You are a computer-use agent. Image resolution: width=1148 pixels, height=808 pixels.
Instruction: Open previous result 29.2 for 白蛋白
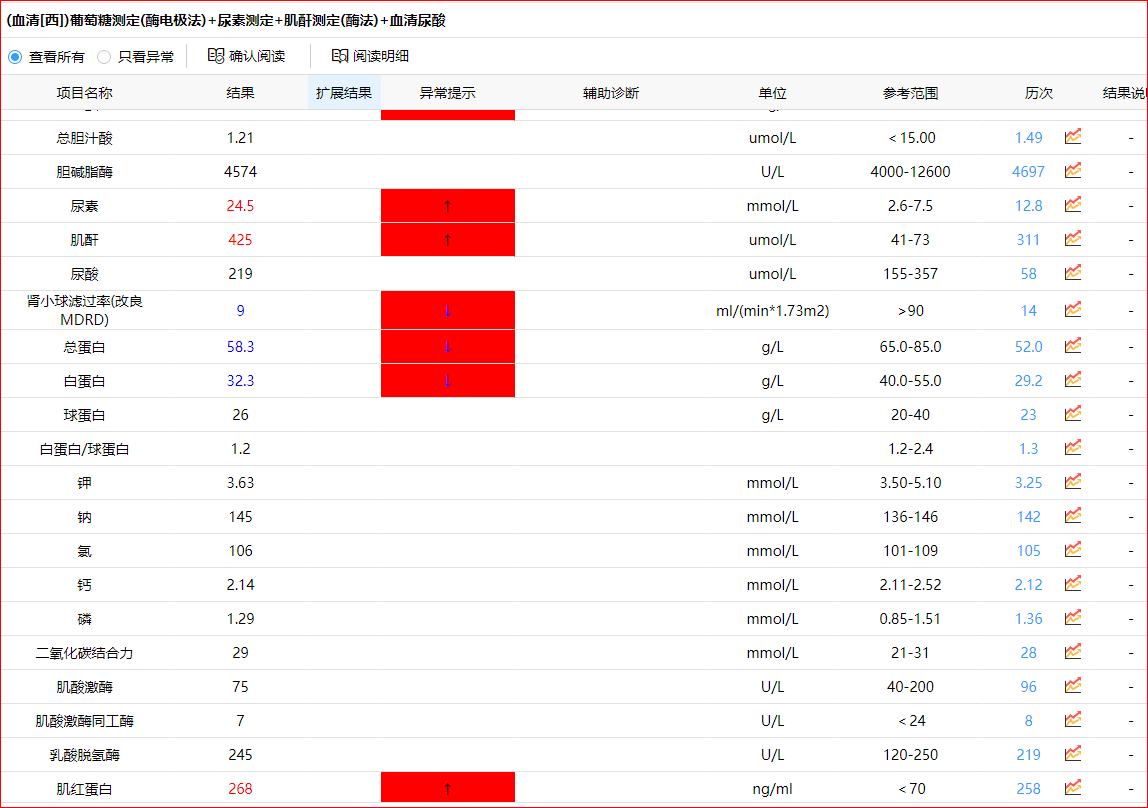click(x=1029, y=381)
